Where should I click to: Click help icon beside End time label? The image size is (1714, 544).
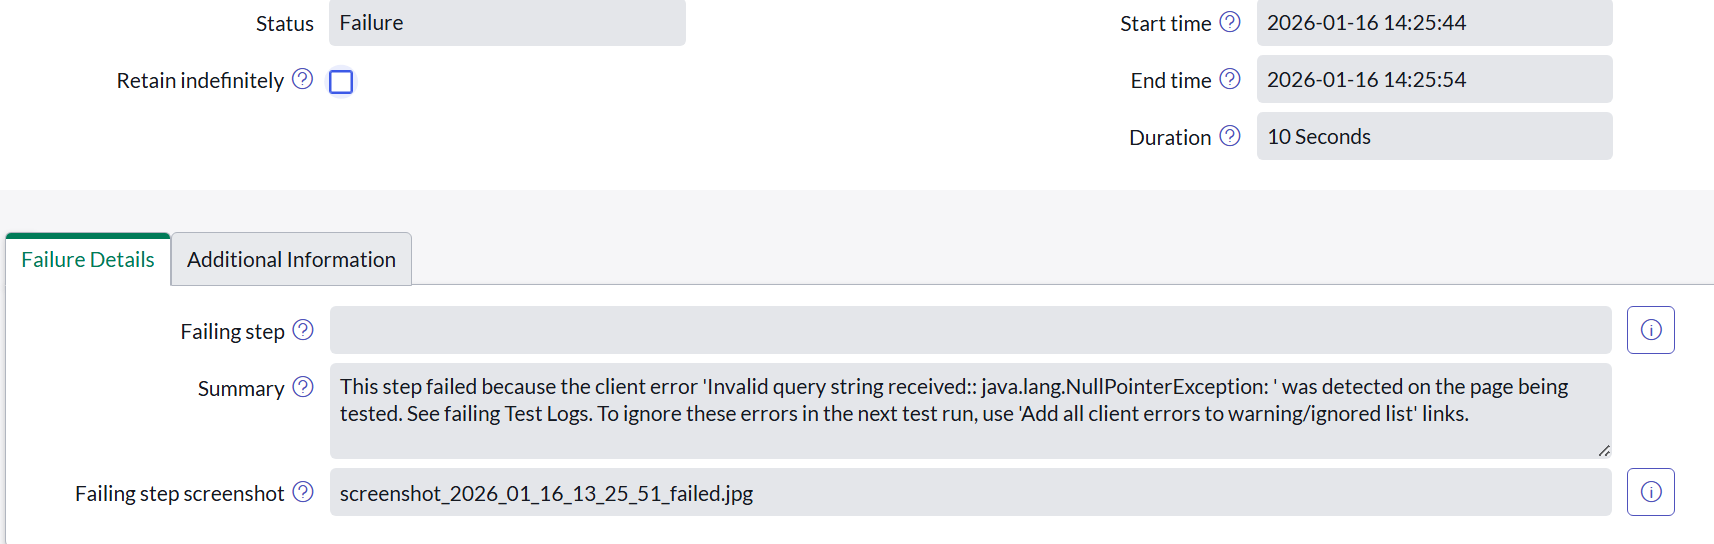click(1230, 79)
